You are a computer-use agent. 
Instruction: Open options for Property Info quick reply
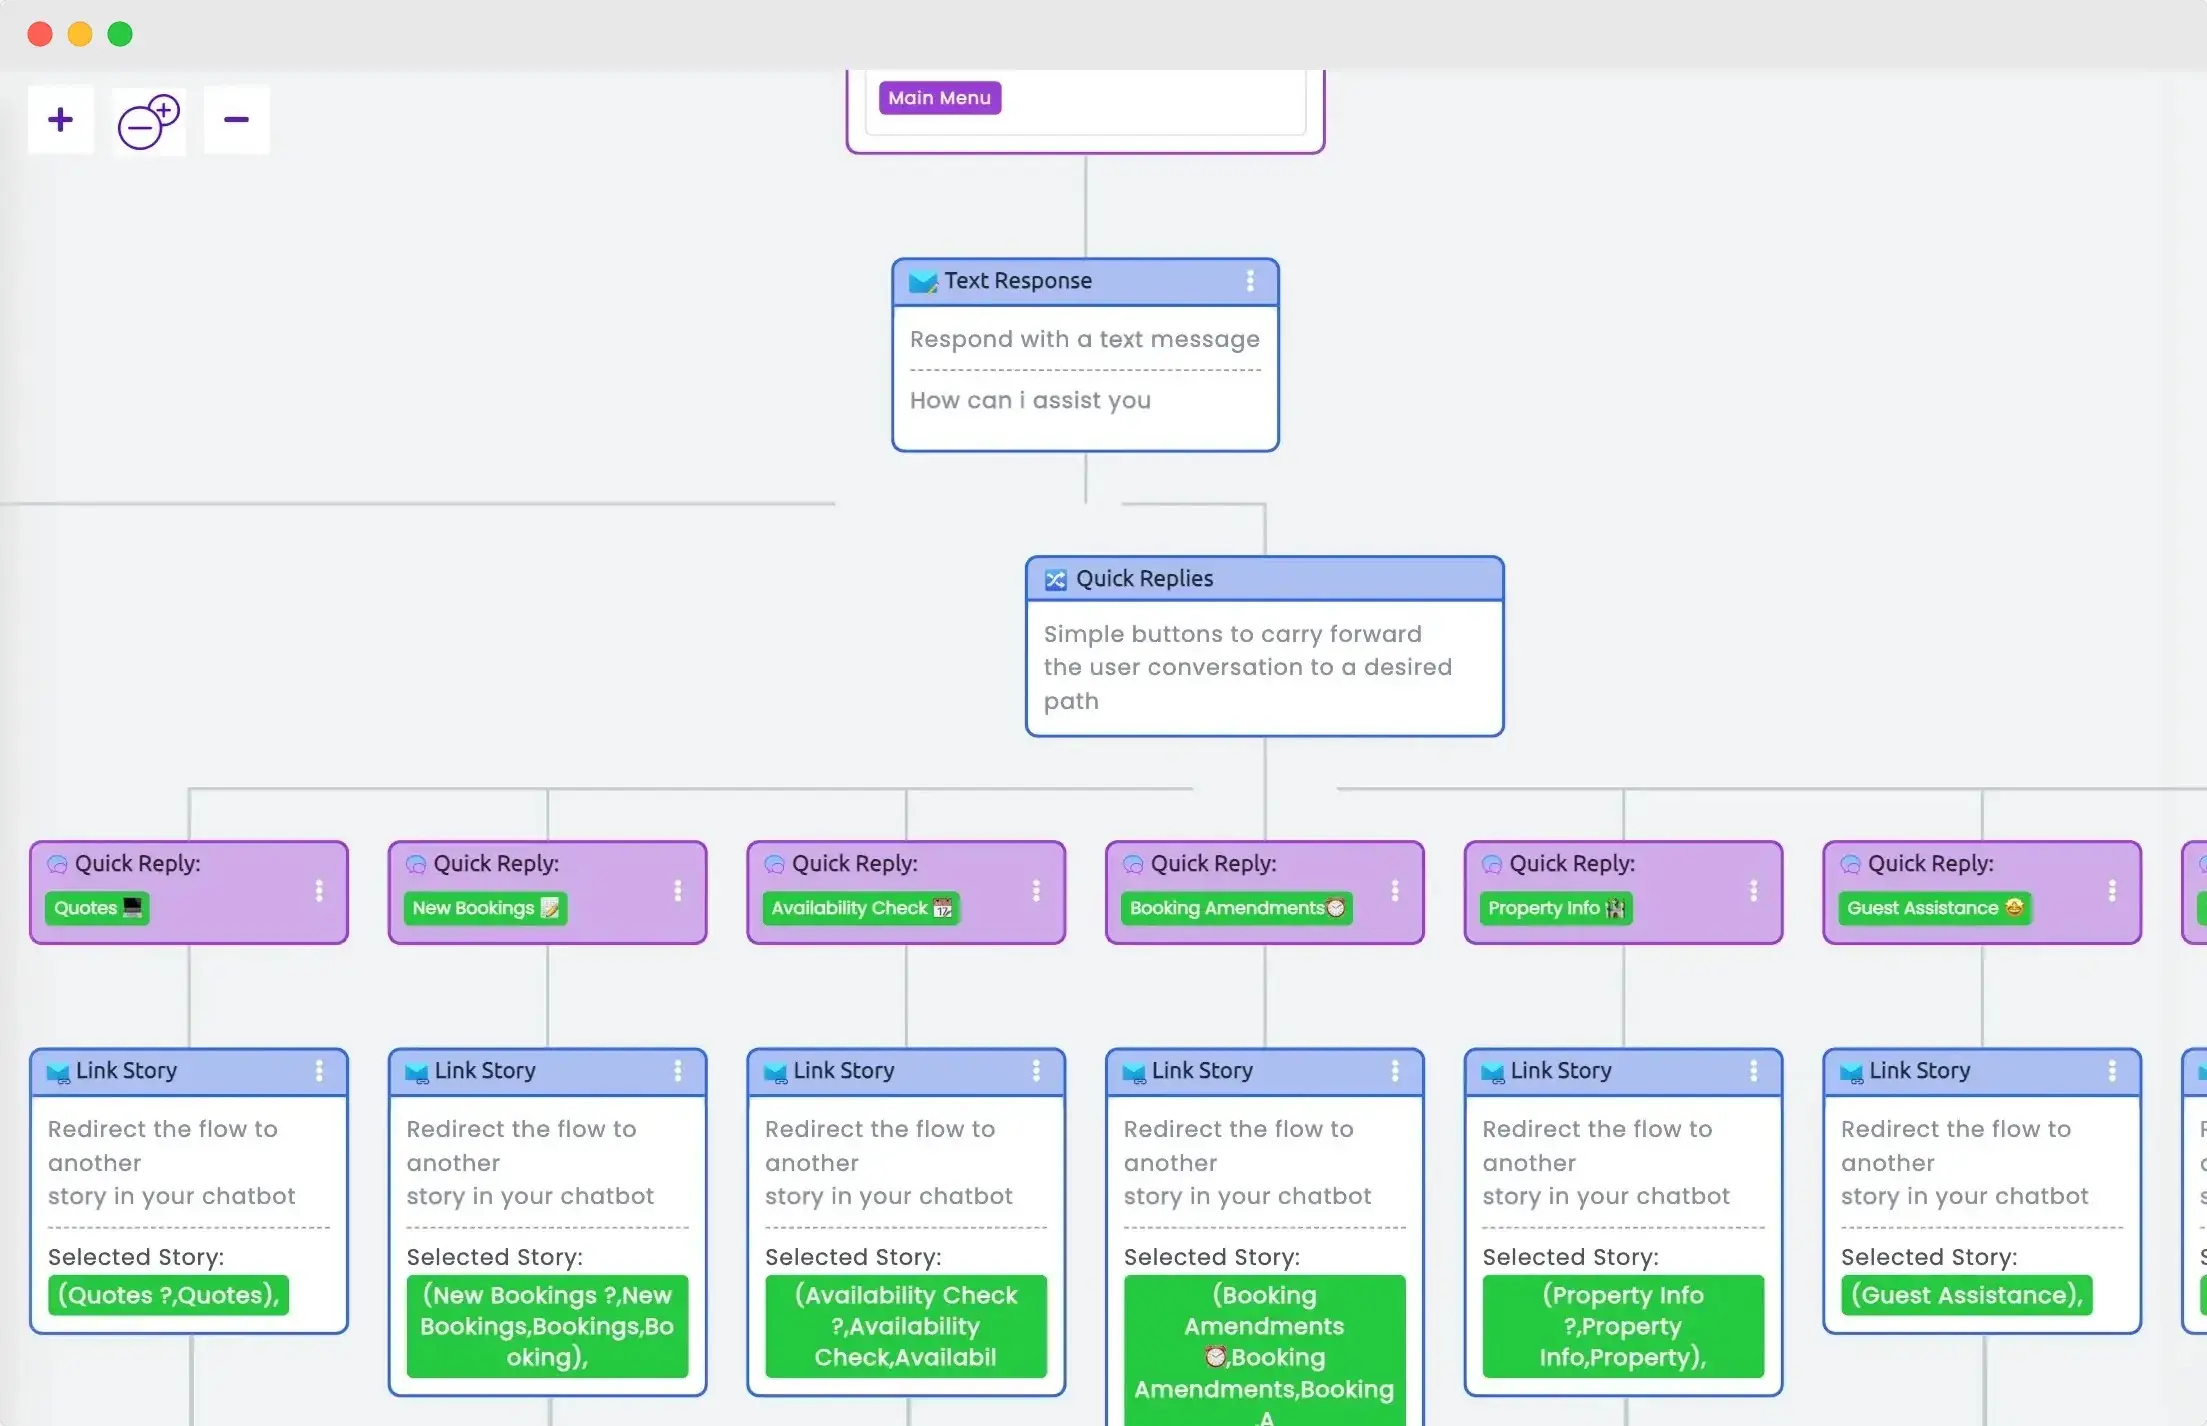(x=1753, y=891)
